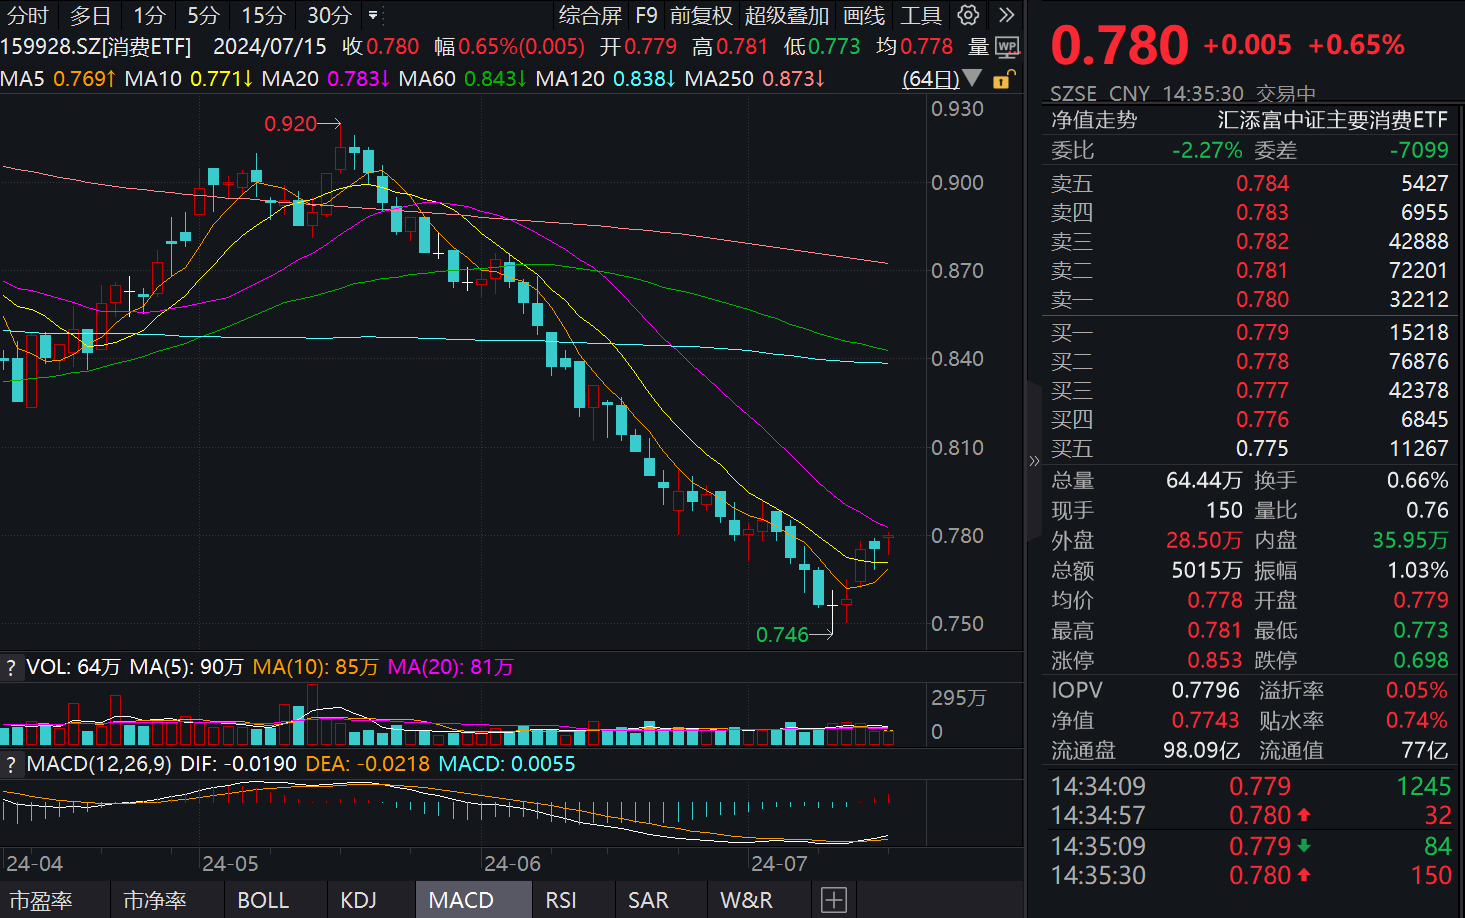The width and height of the screenshot is (1465, 918).
Task: Click IOPV value 0.7796
Action: pos(1205,691)
